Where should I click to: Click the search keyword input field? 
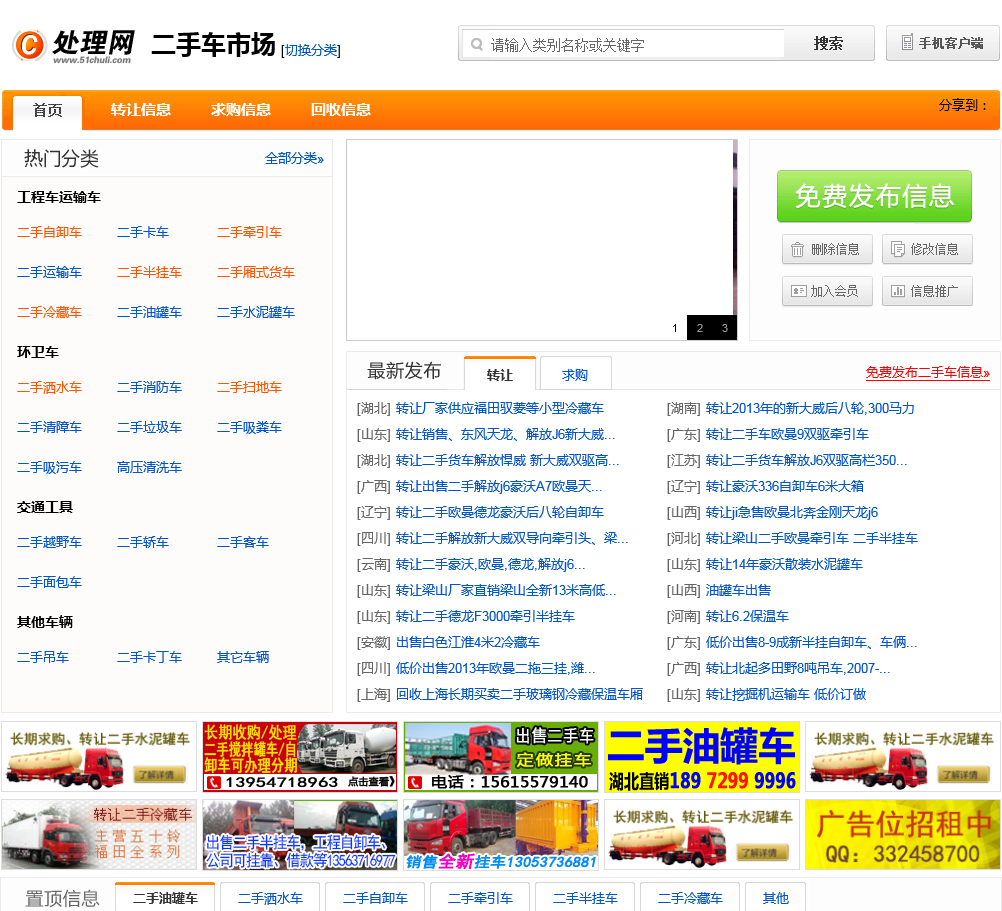point(630,44)
